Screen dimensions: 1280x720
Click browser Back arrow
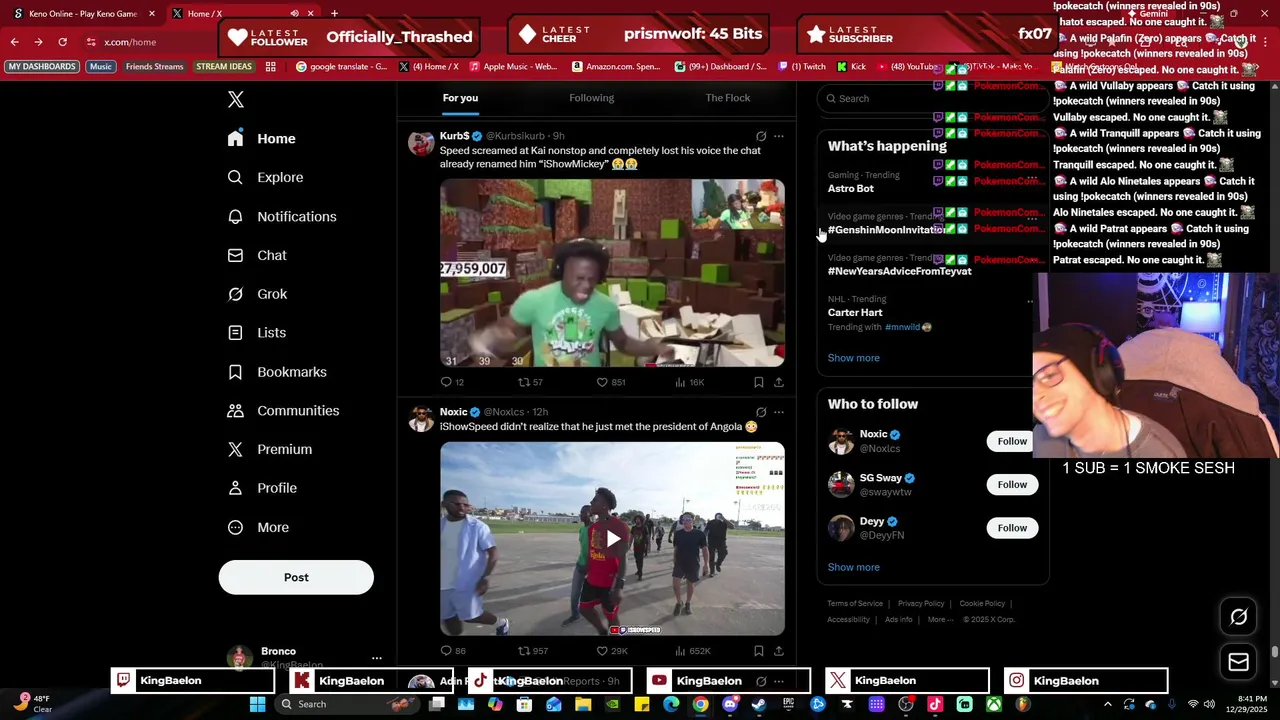pyautogui.click(x=15, y=42)
